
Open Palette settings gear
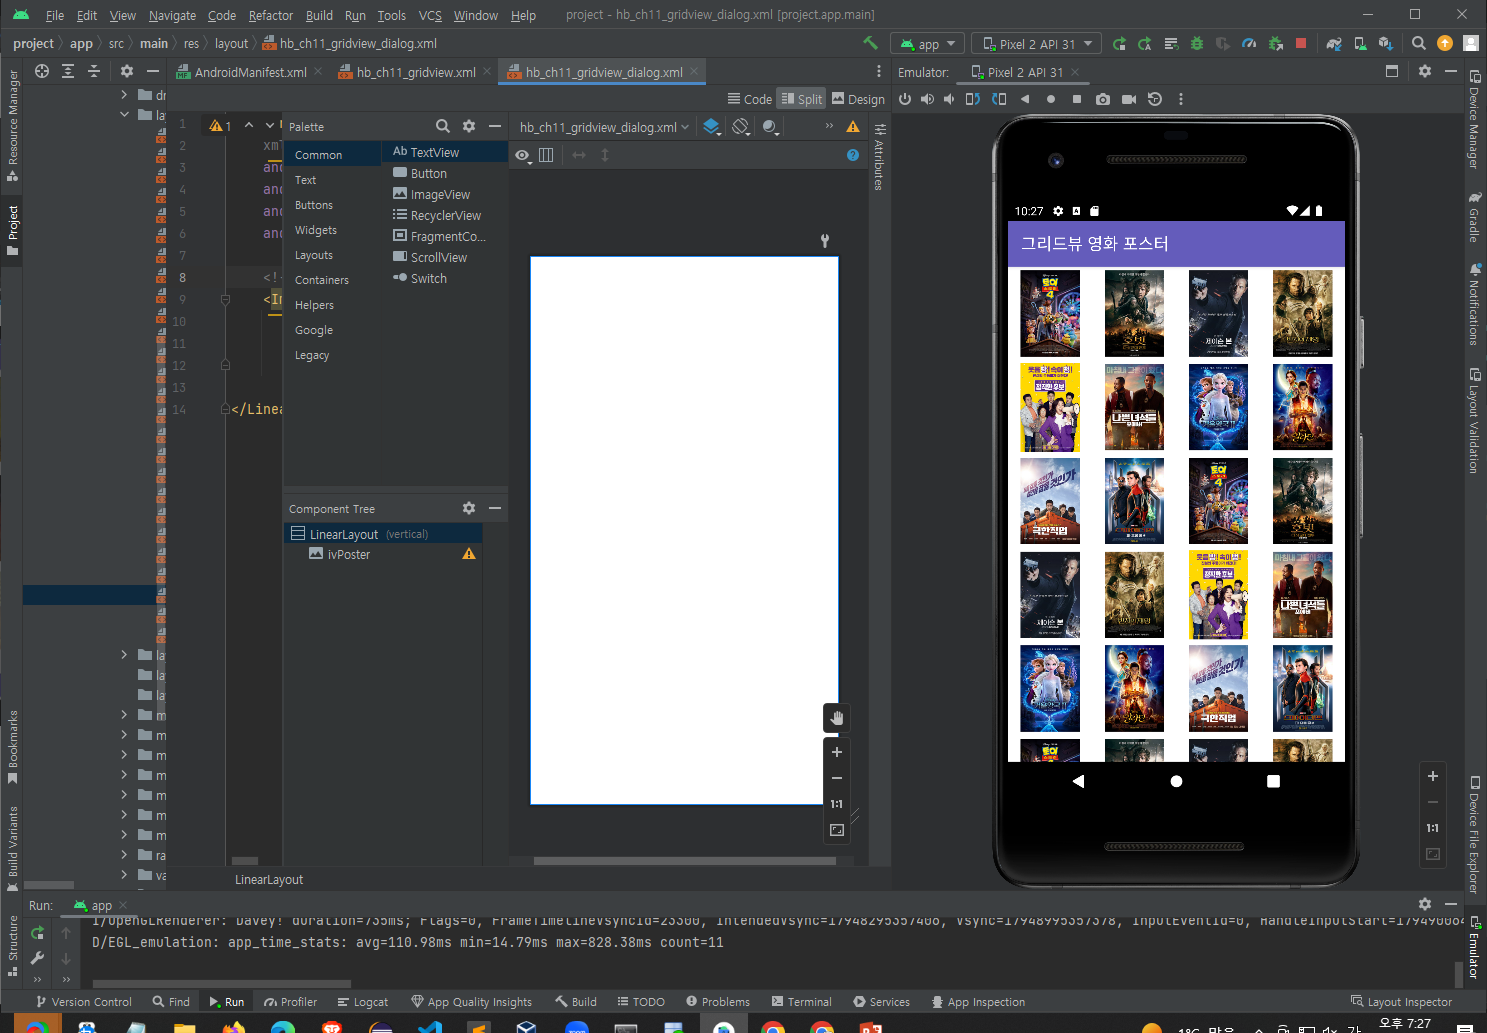click(469, 126)
